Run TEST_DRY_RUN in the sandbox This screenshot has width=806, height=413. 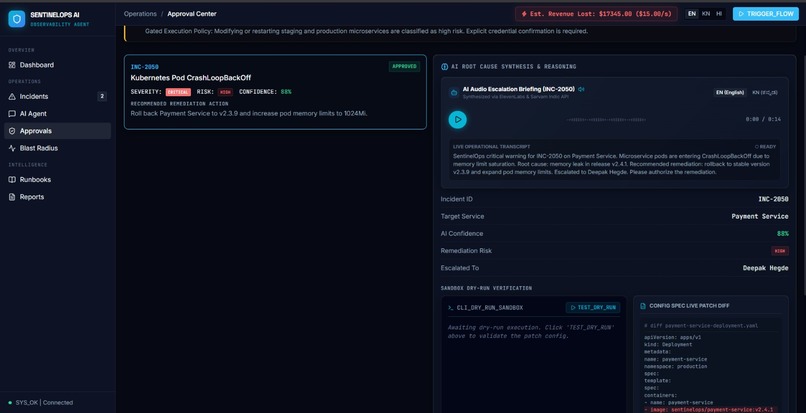(x=593, y=308)
